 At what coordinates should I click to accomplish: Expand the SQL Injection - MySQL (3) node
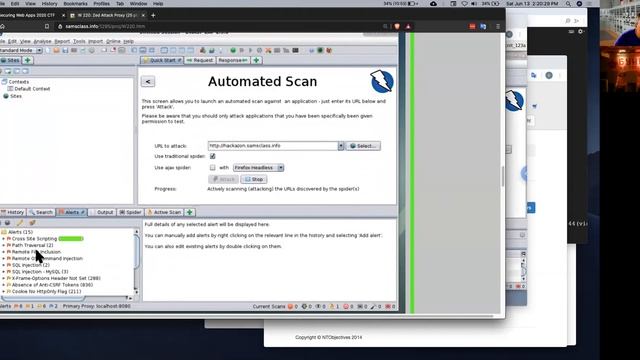coord(4,271)
